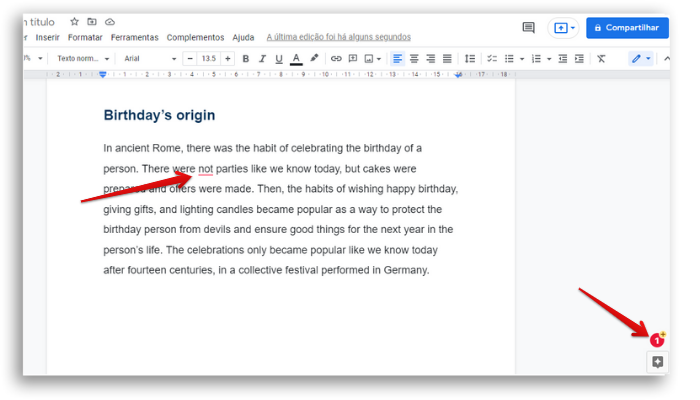Screen dimensions: 700x400
Task: Add a comment with toolbar icon
Action: [353, 58]
